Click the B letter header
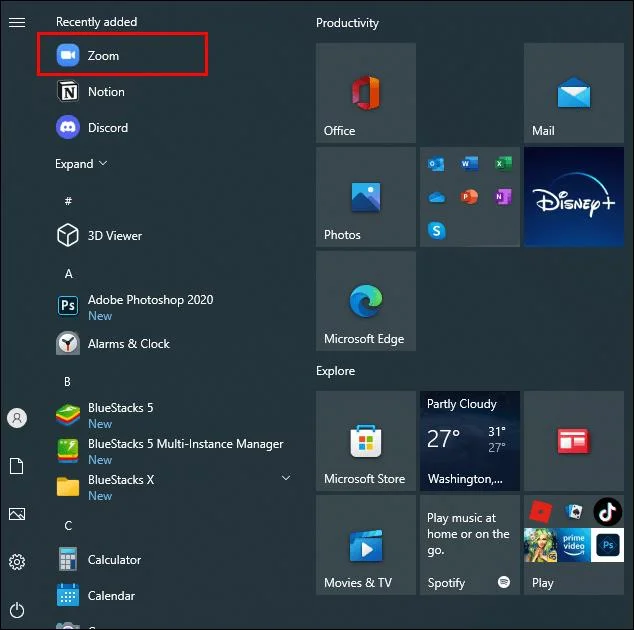The image size is (634, 630). tap(68, 381)
